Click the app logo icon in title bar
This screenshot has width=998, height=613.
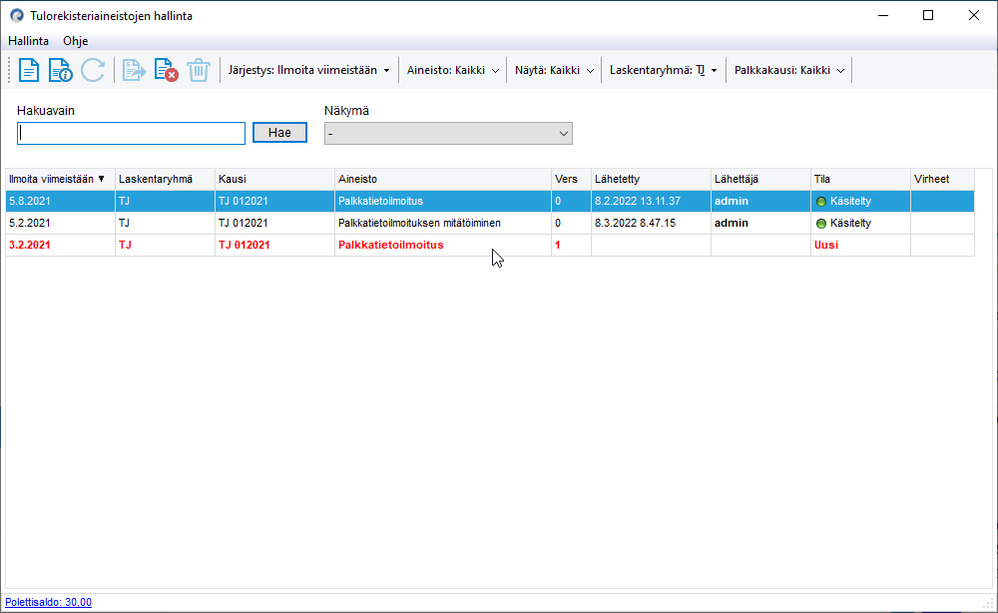(17, 15)
